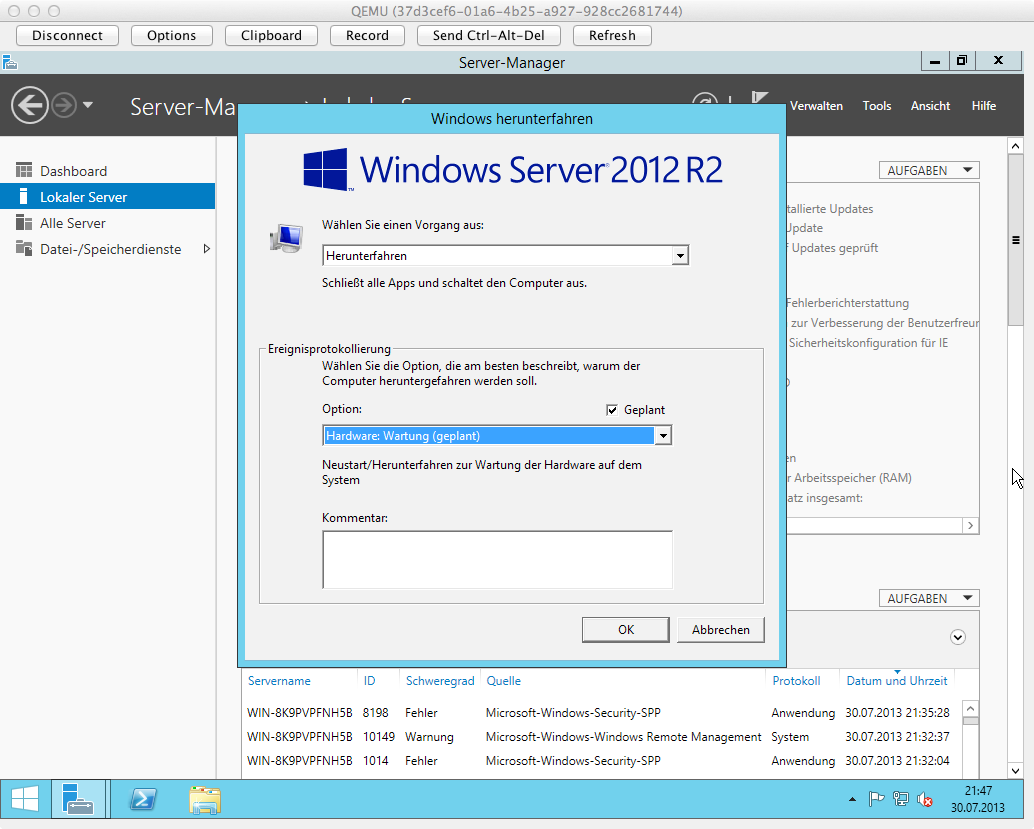Click the forward arrow in Server-Manager
Image resolution: width=1034 pixels, height=829 pixels.
(x=64, y=106)
